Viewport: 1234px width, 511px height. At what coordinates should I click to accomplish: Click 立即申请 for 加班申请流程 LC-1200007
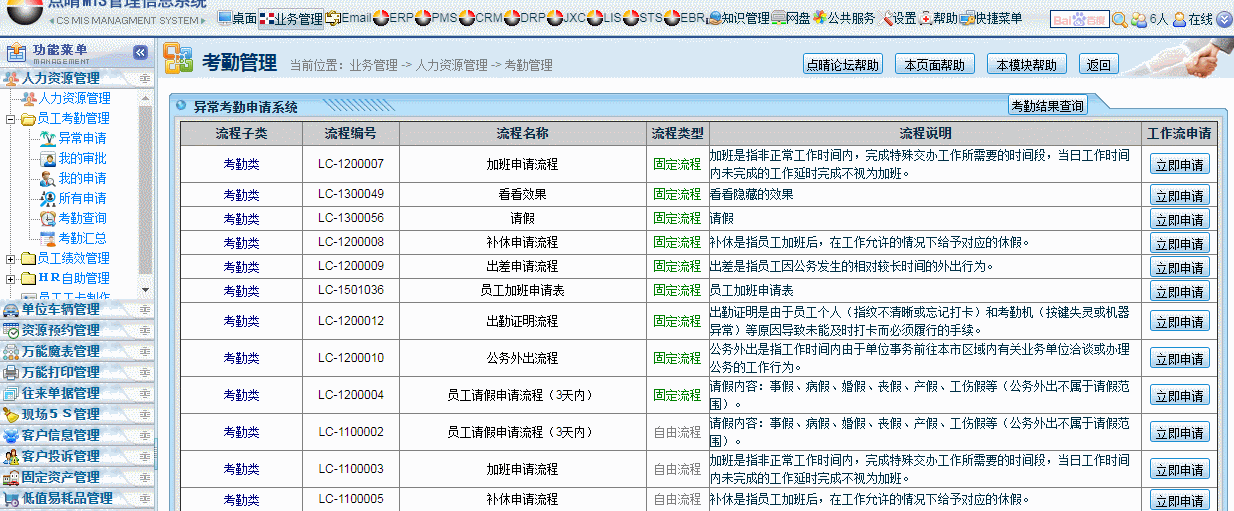[1179, 165]
